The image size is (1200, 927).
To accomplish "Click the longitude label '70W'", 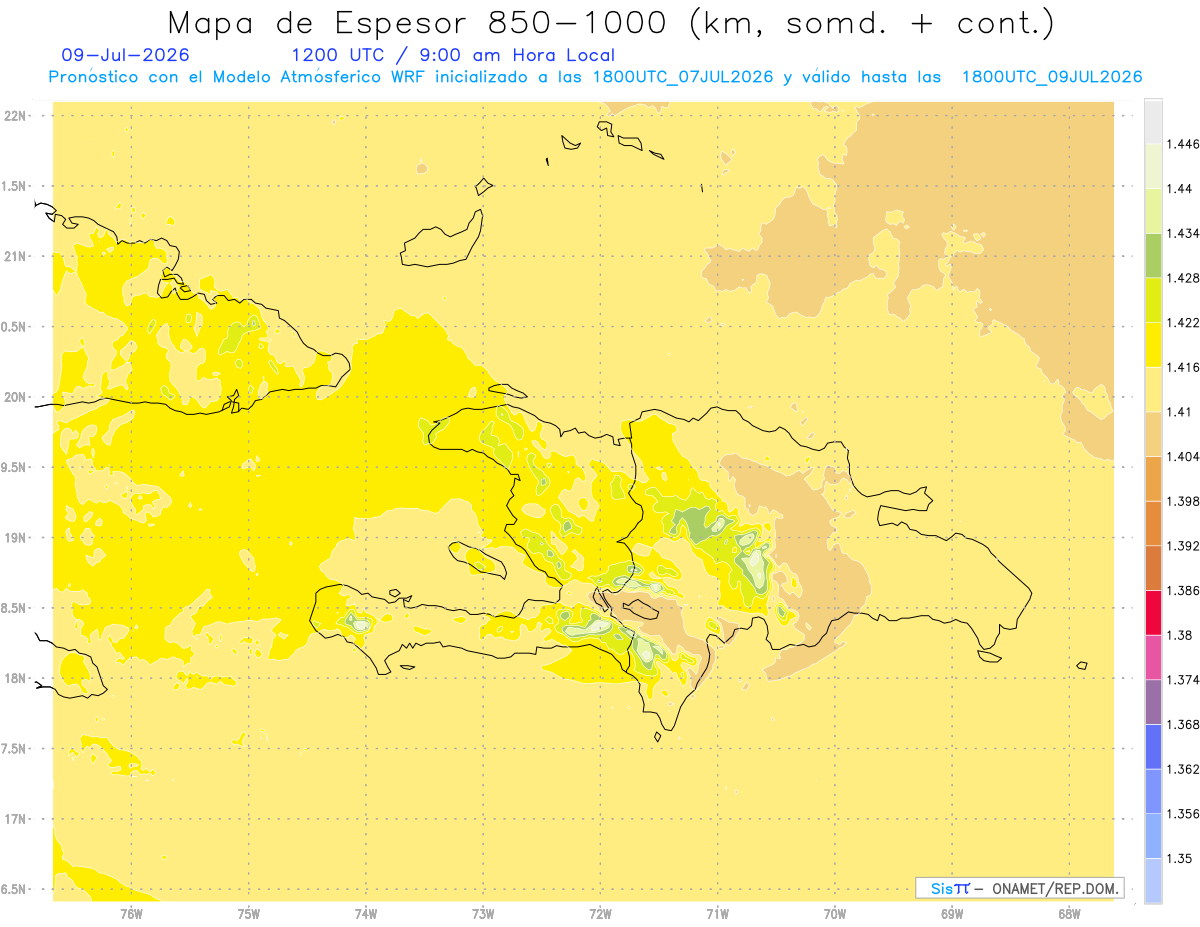I will [x=835, y=914].
